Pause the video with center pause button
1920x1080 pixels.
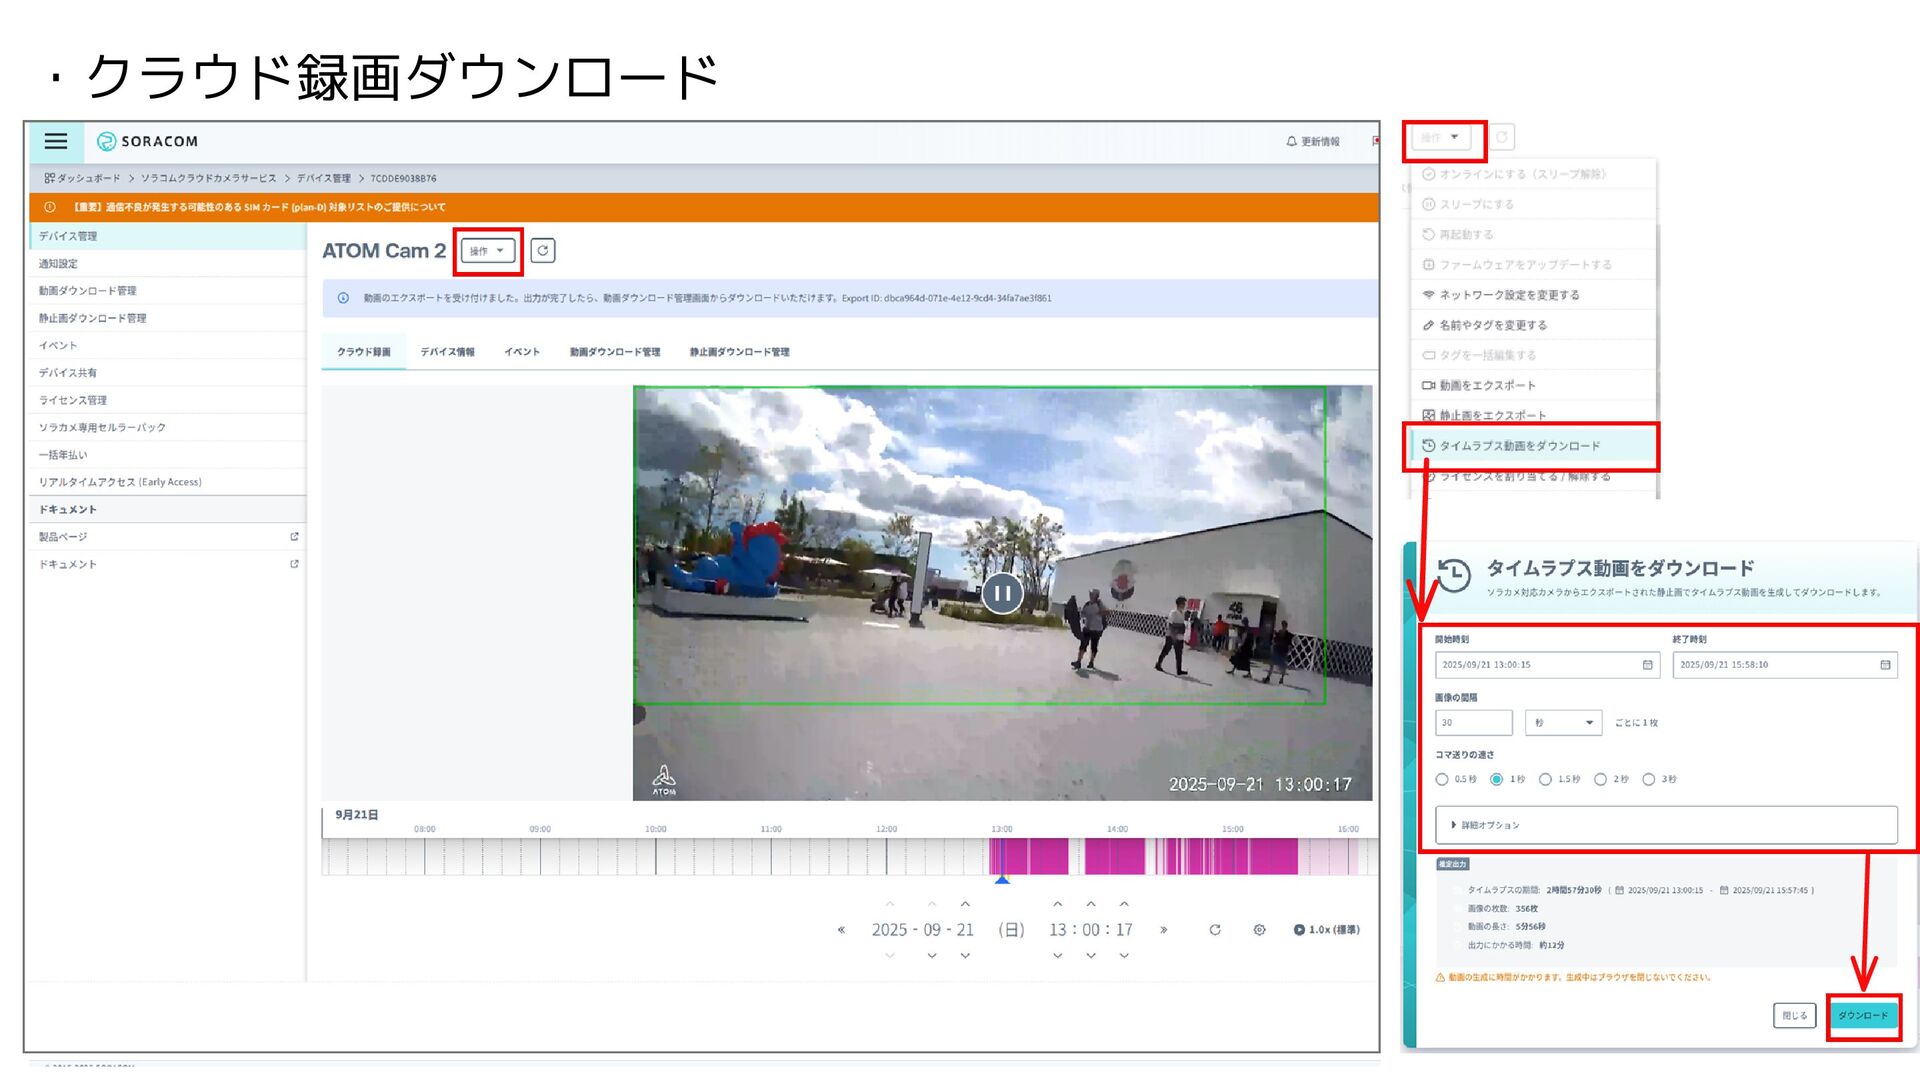pos(1002,594)
